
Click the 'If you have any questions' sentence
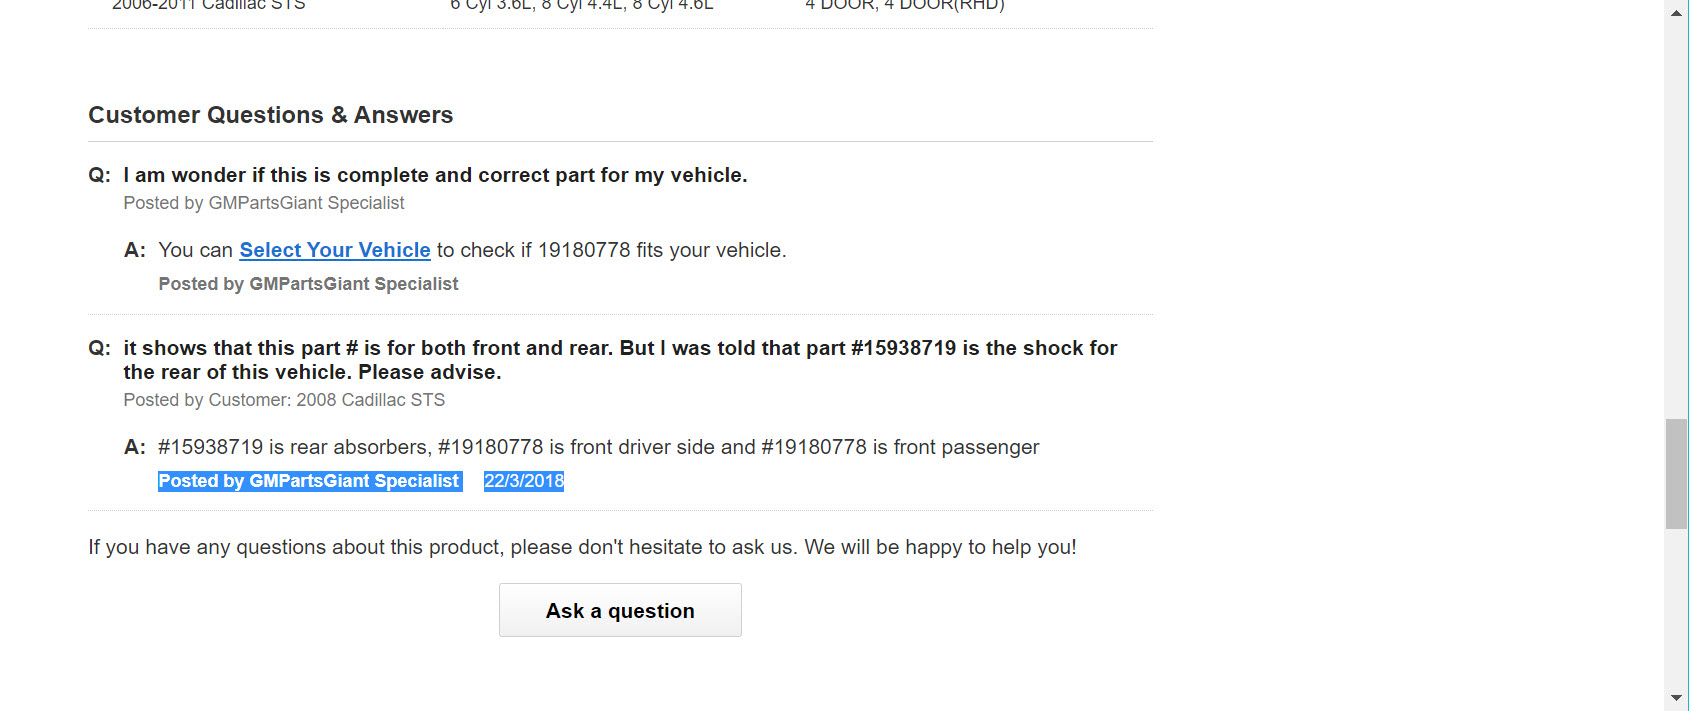pos(582,547)
